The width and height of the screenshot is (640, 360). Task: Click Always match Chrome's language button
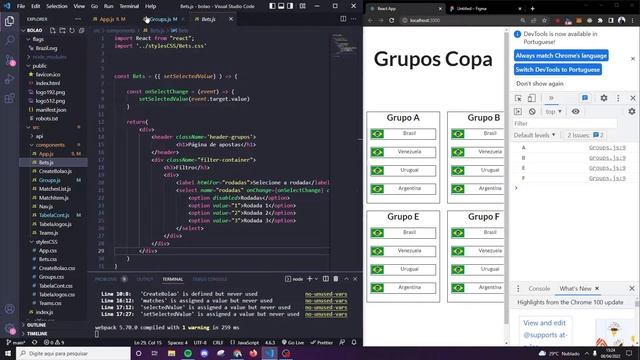click(x=561, y=56)
